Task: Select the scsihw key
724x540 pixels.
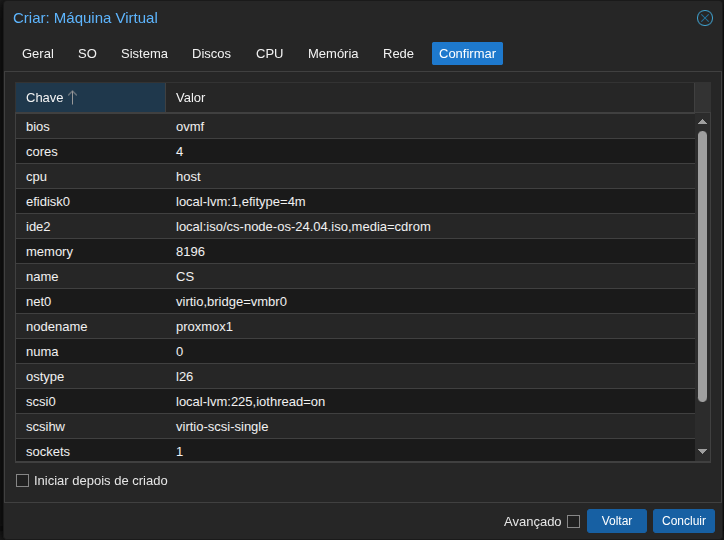Action: pos(45,426)
